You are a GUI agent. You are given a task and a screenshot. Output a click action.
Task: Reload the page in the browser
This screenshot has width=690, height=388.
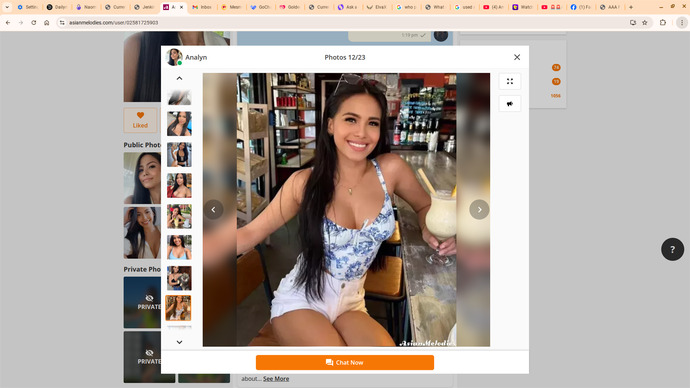point(33,22)
